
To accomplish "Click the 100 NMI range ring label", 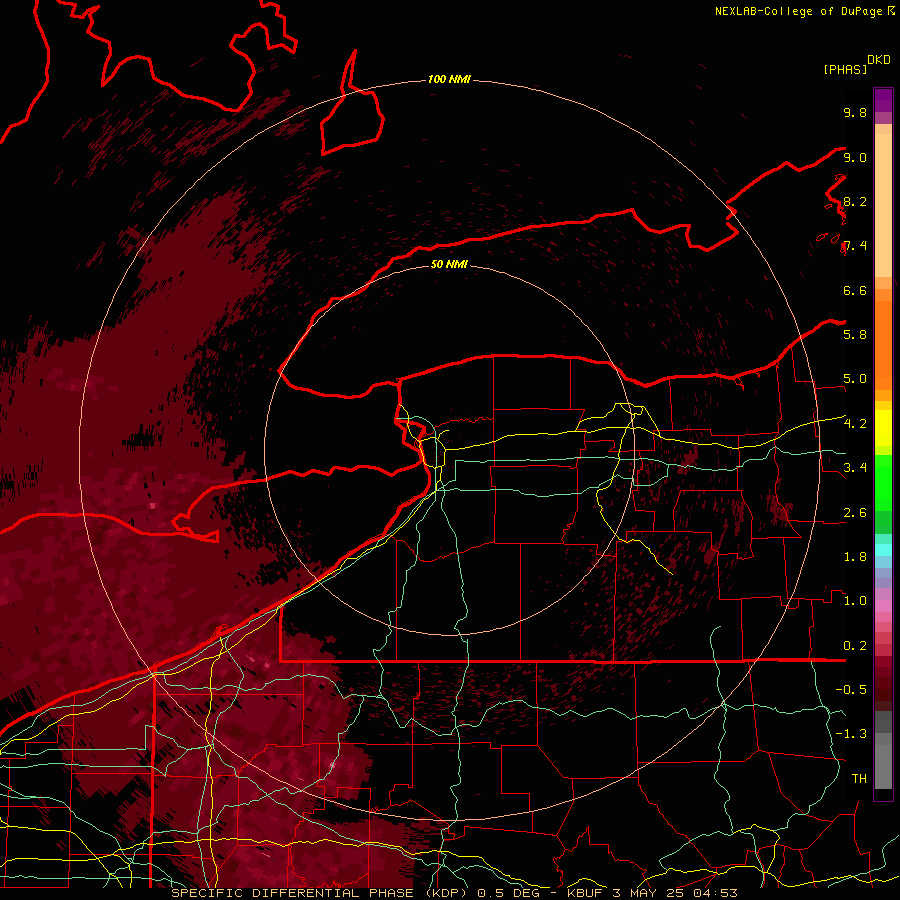I will [449, 79].
